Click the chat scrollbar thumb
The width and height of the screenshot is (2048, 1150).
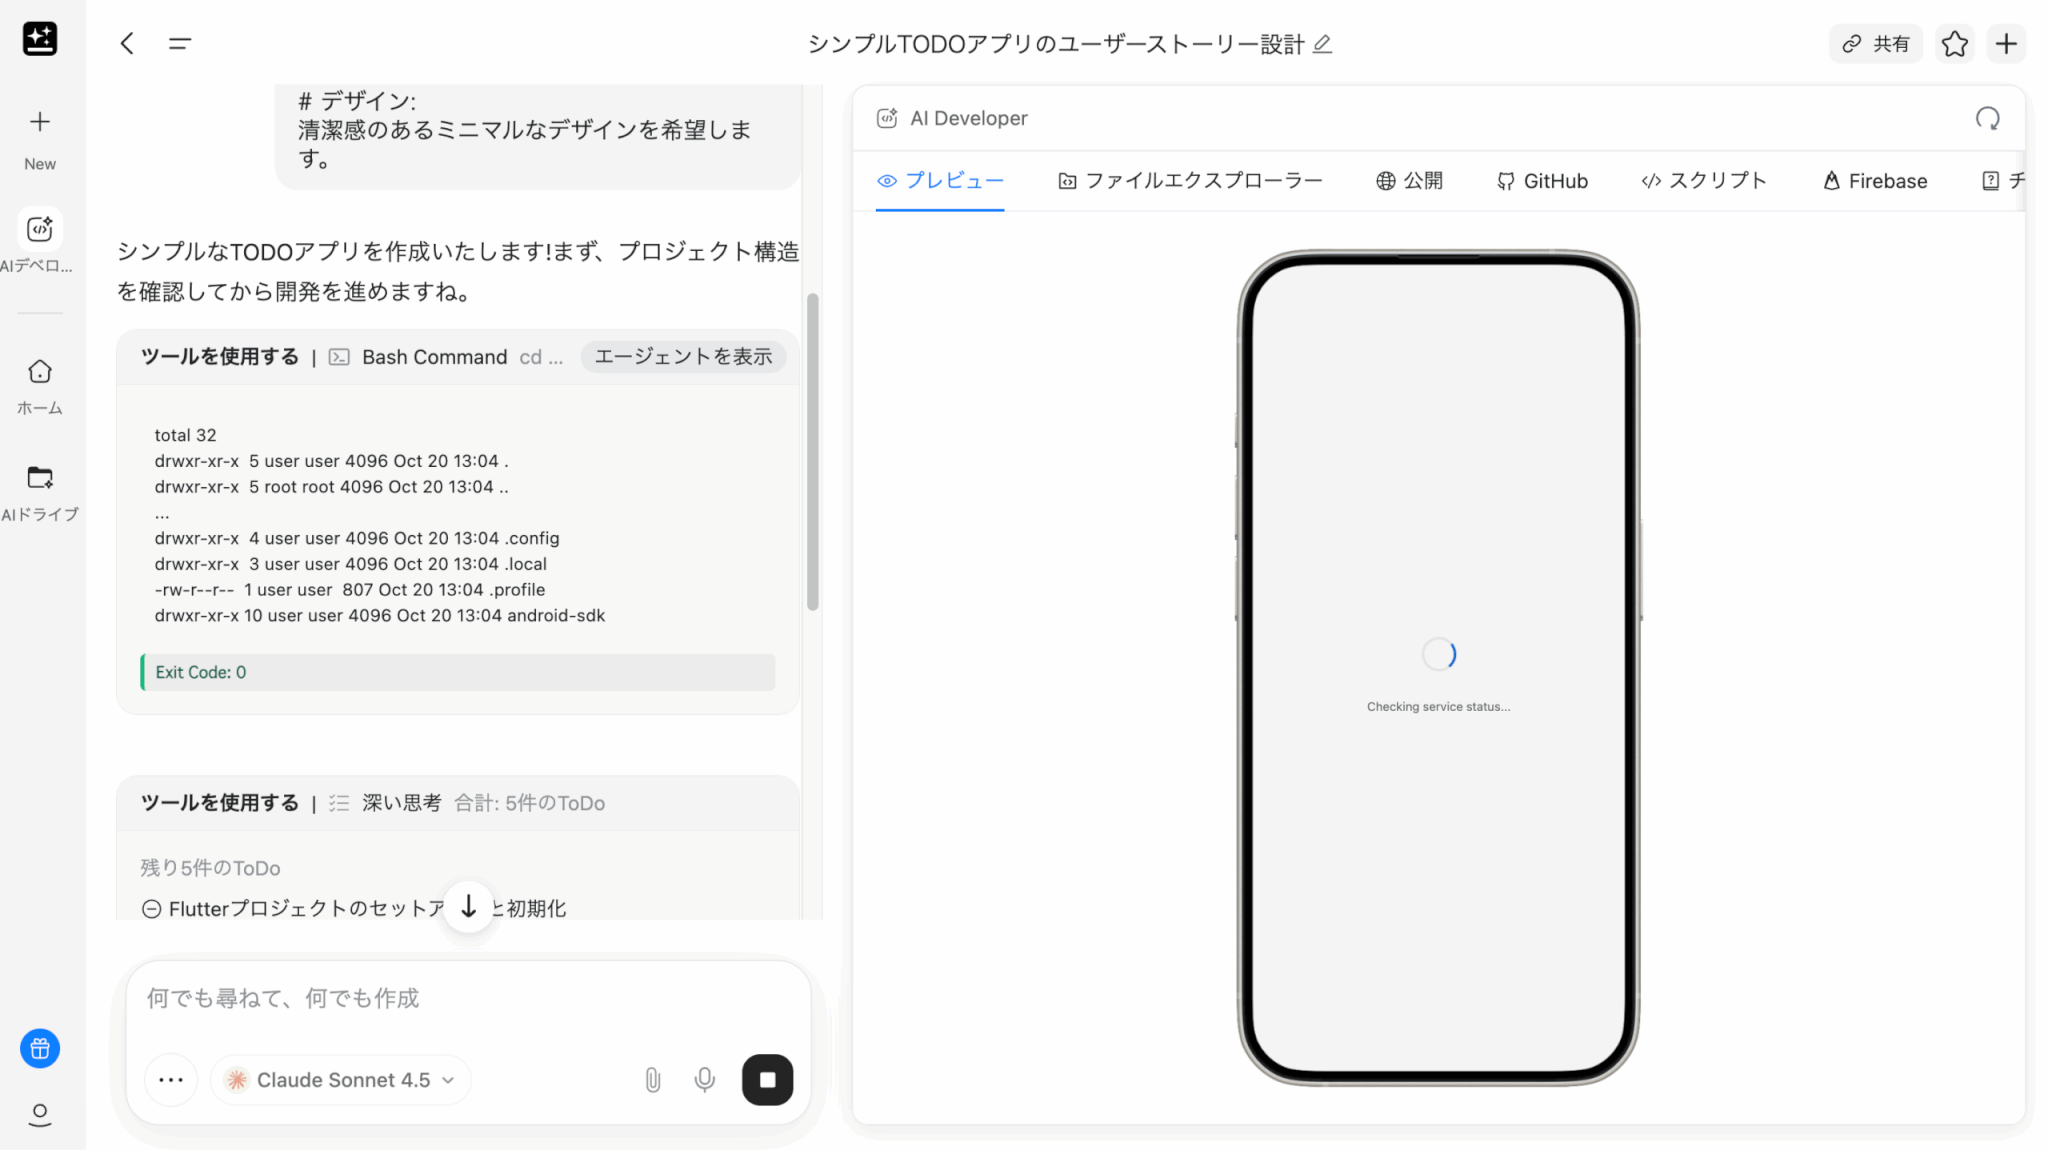click(813, 450)
